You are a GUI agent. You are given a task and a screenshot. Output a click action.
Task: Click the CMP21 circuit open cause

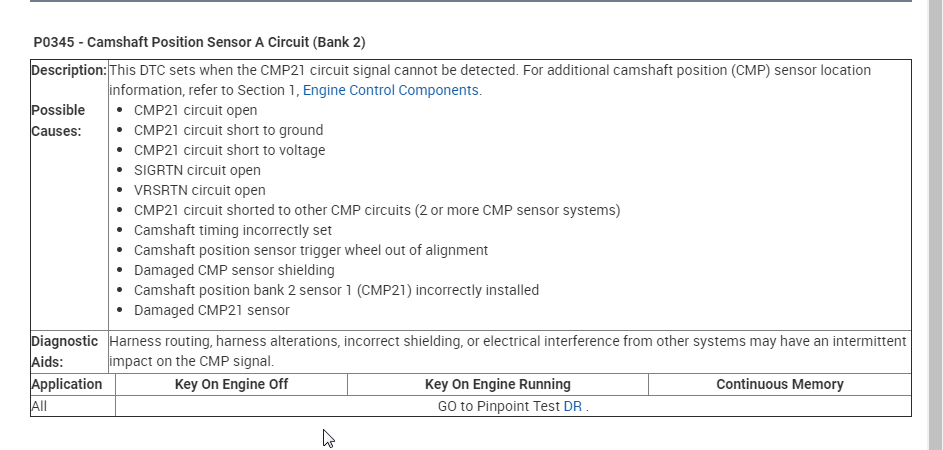pyautogui.click(x=195, y=110)
